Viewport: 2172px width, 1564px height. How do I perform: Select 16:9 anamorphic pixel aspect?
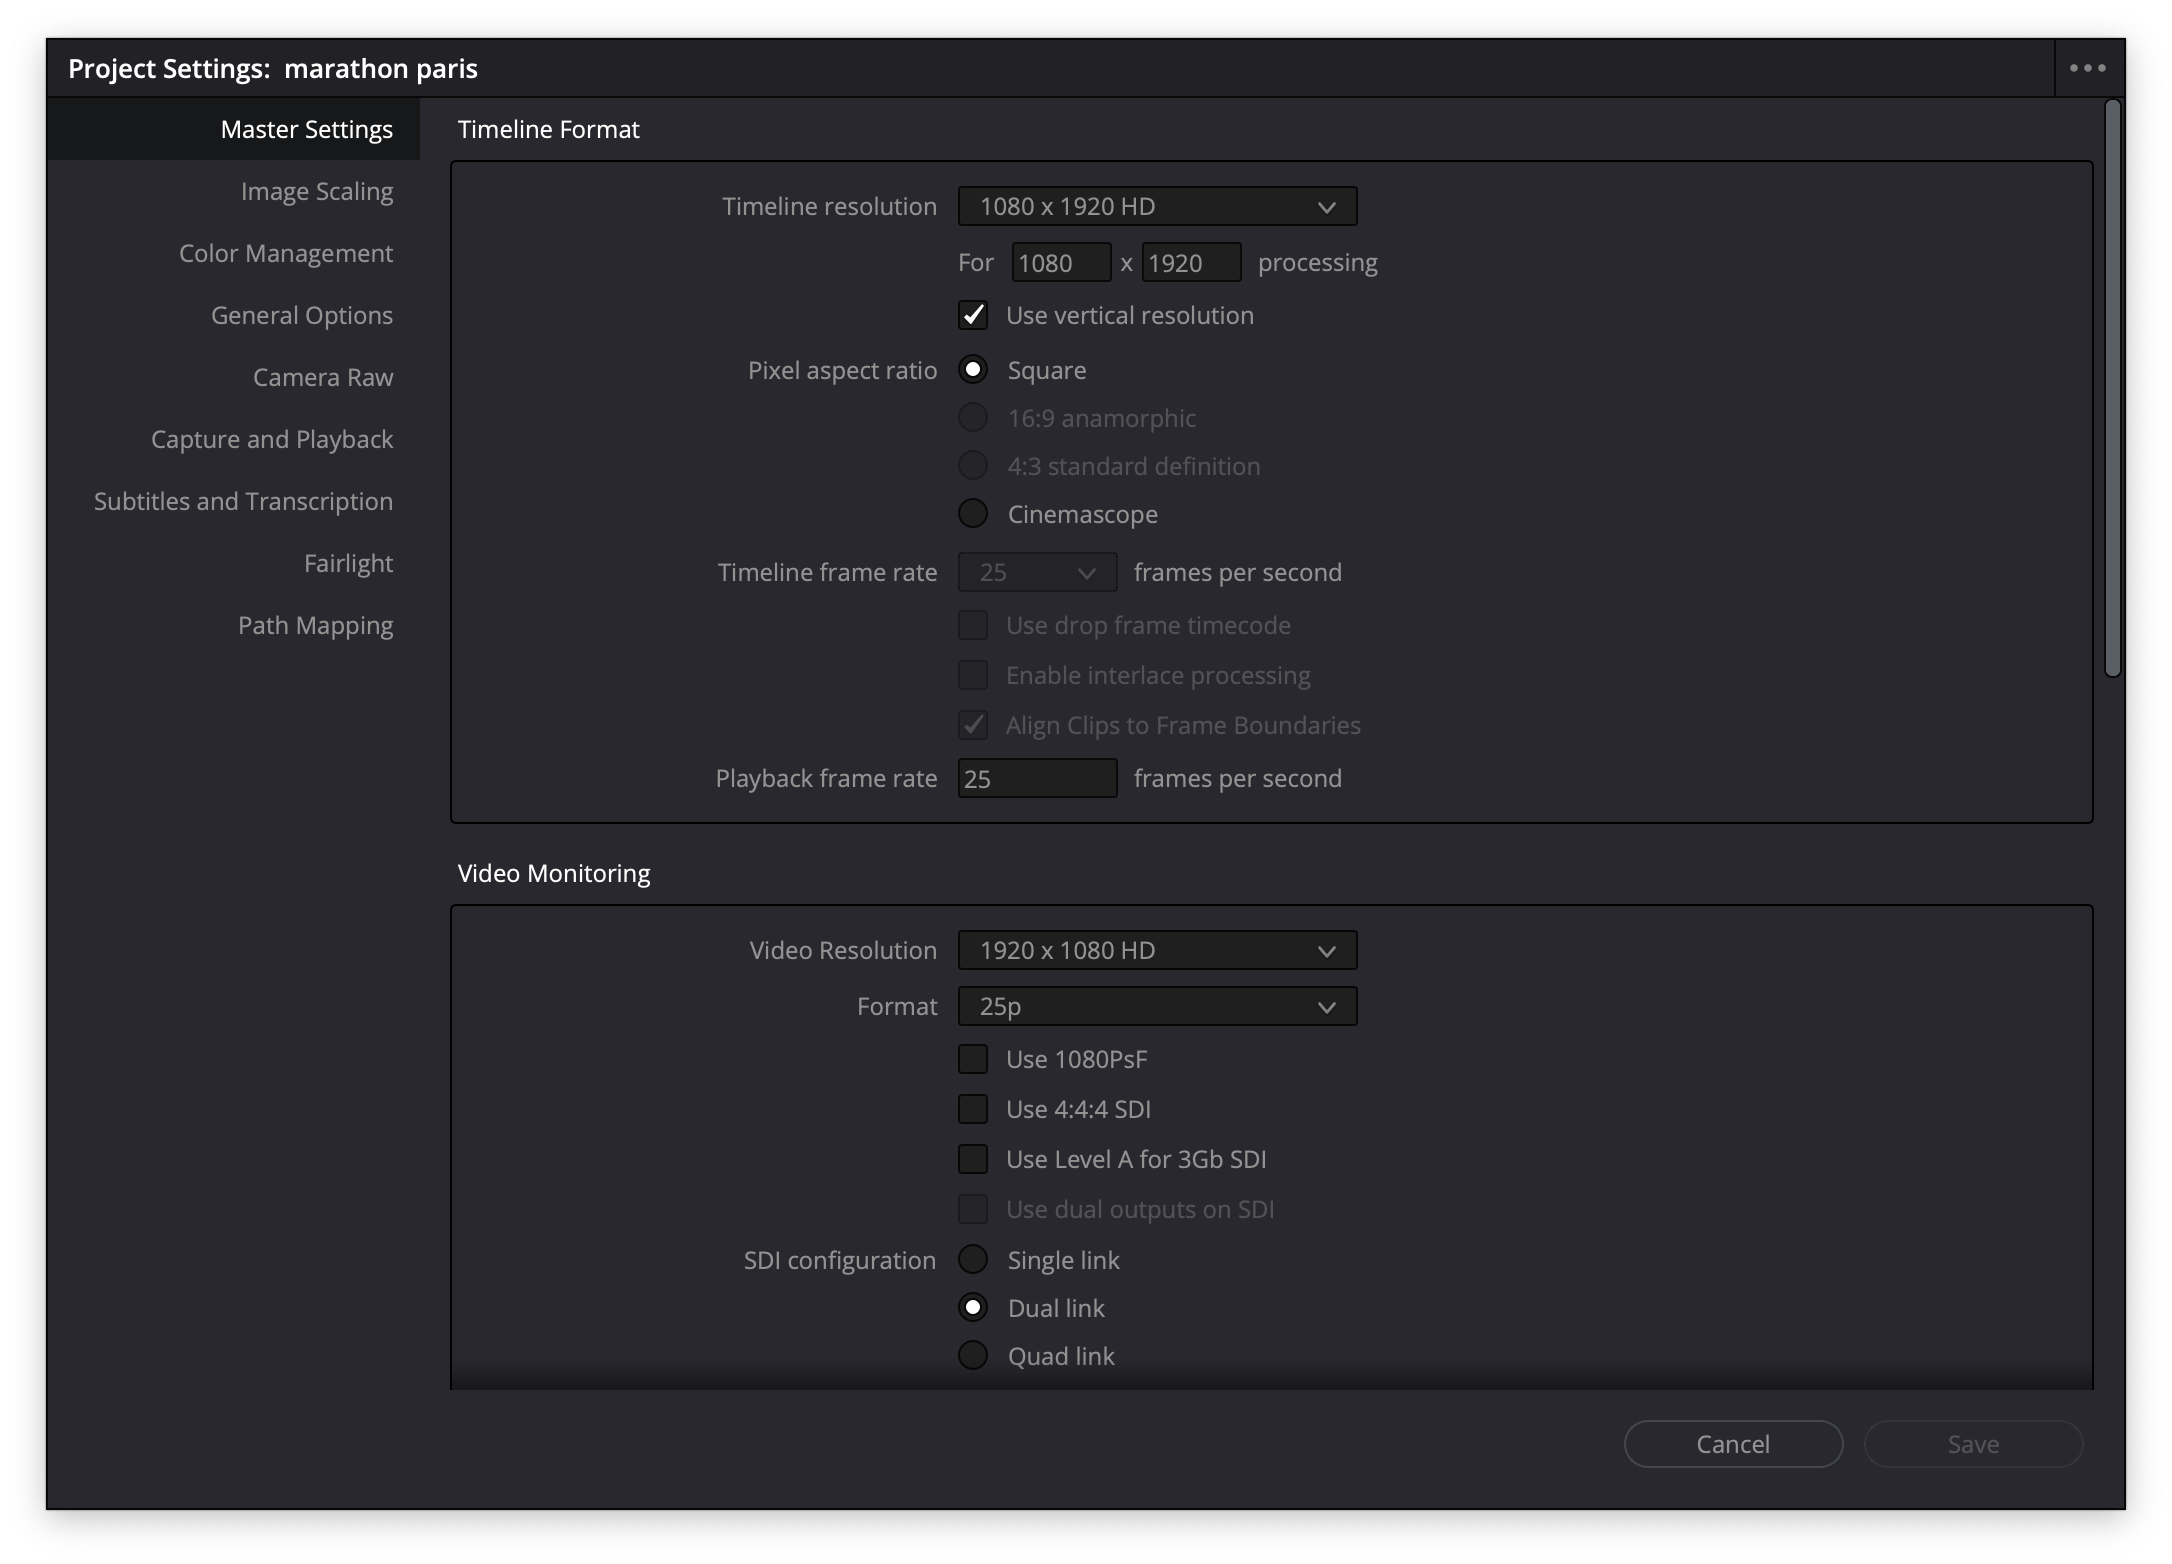click(973, 418)
